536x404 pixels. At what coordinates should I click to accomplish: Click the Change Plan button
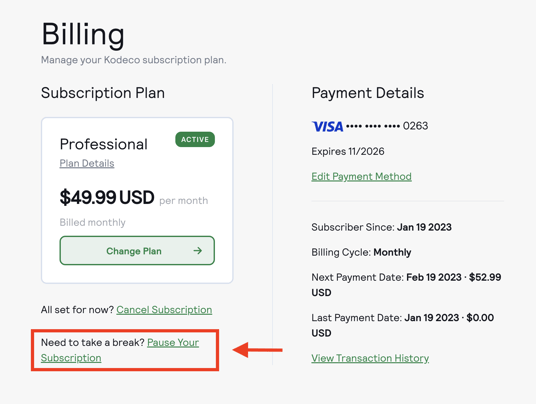point(137,251)
